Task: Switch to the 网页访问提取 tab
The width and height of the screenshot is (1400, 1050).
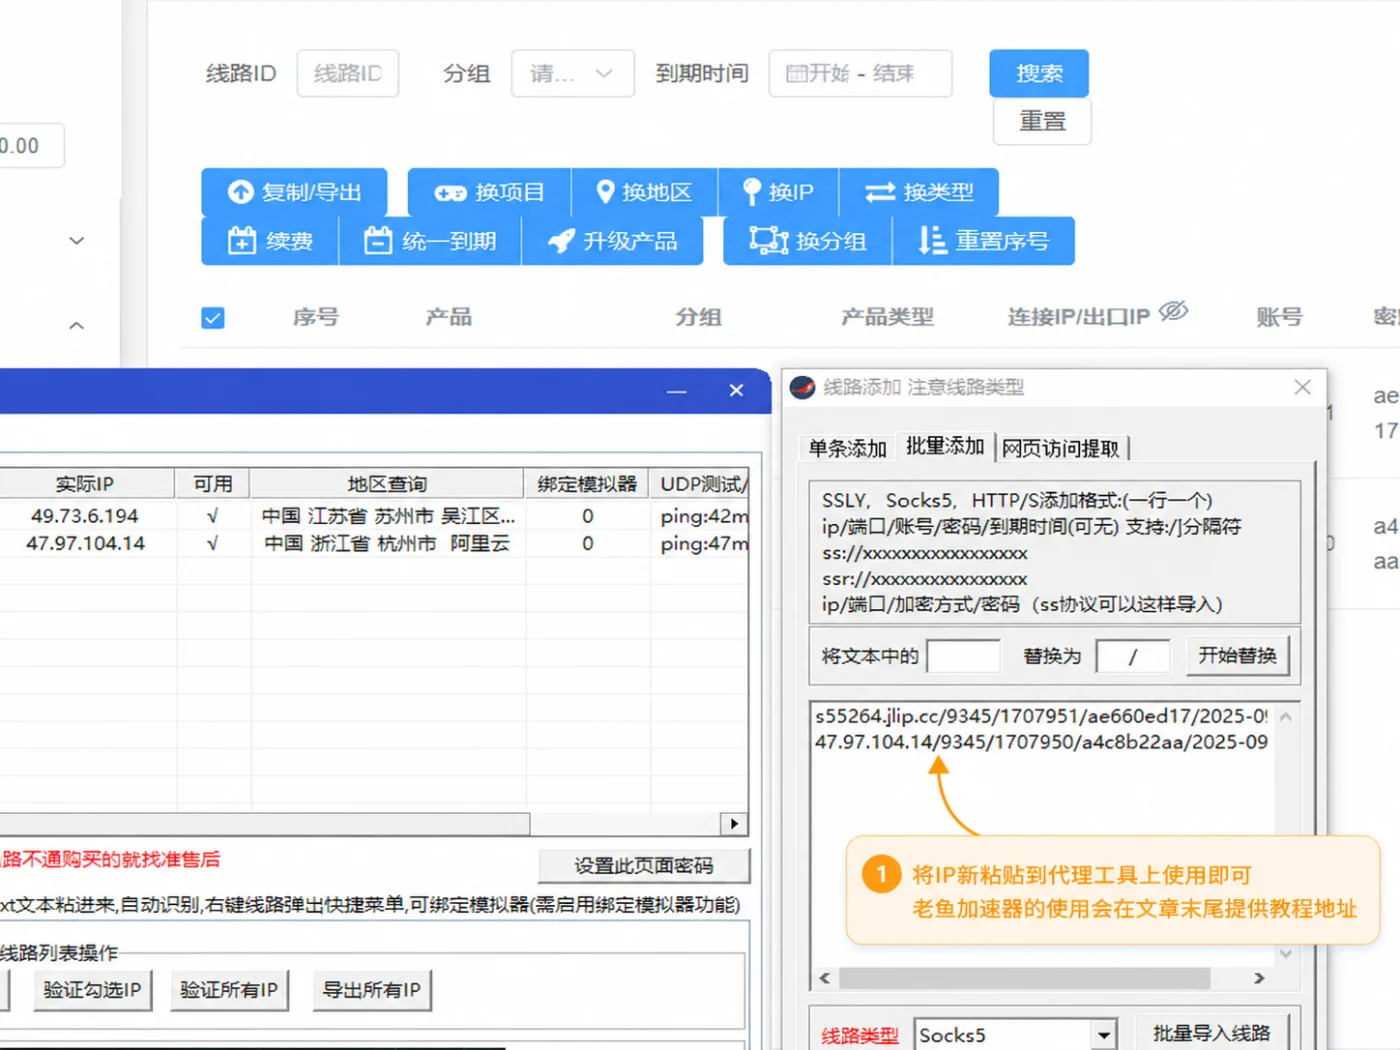Action: pos(1061,448)
